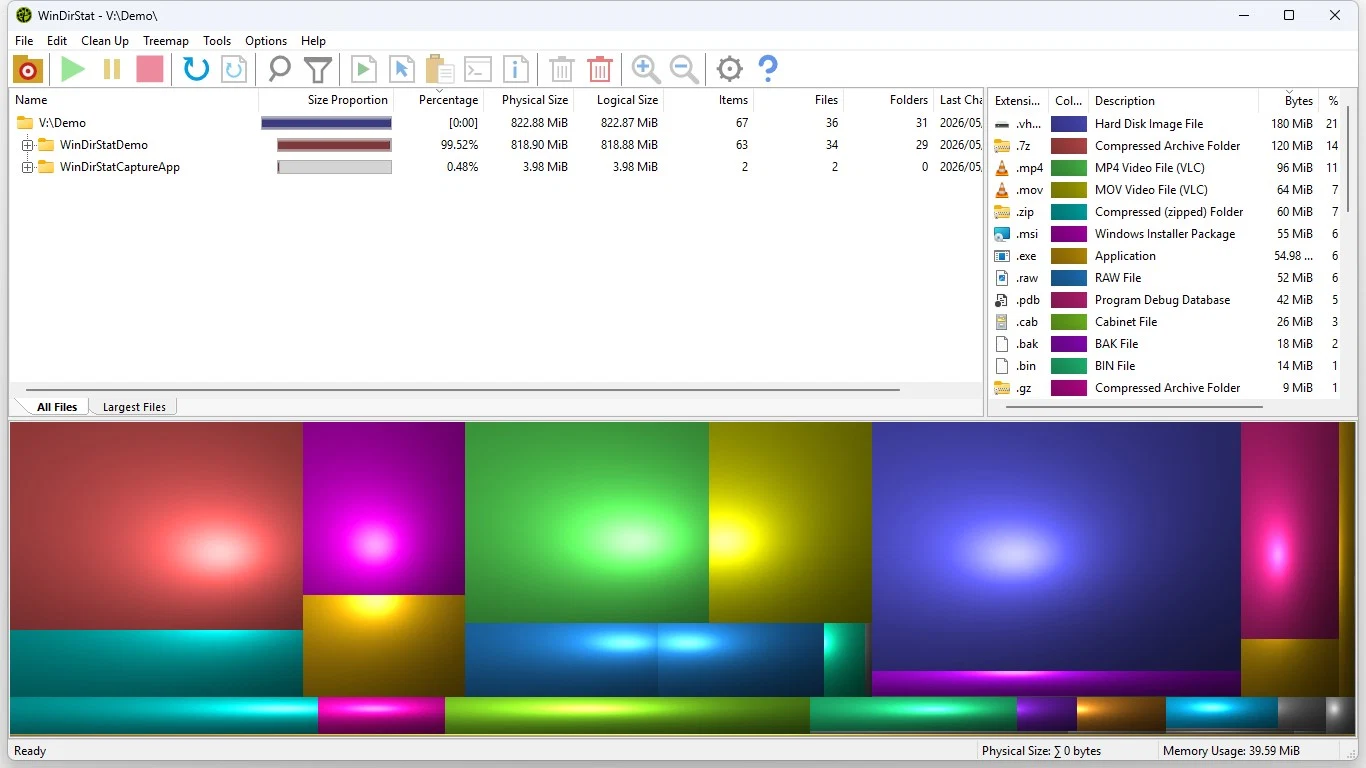Click the cabinet icon beside .cab
This screenshot has width=1366, height=768.
click(1002, 322)
